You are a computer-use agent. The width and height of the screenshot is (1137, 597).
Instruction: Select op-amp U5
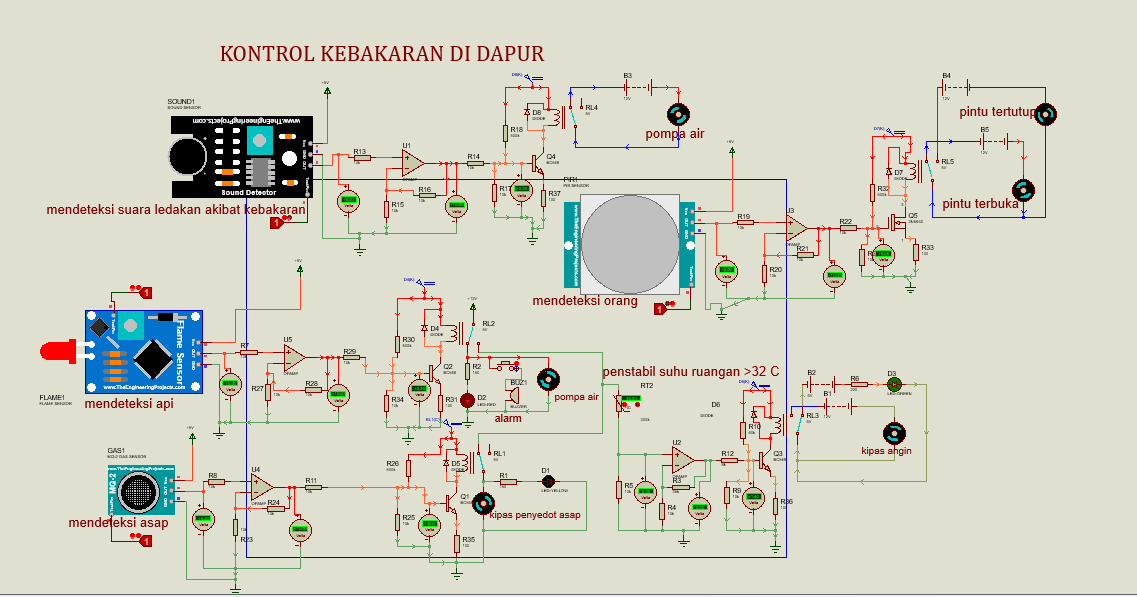point(294,357)
